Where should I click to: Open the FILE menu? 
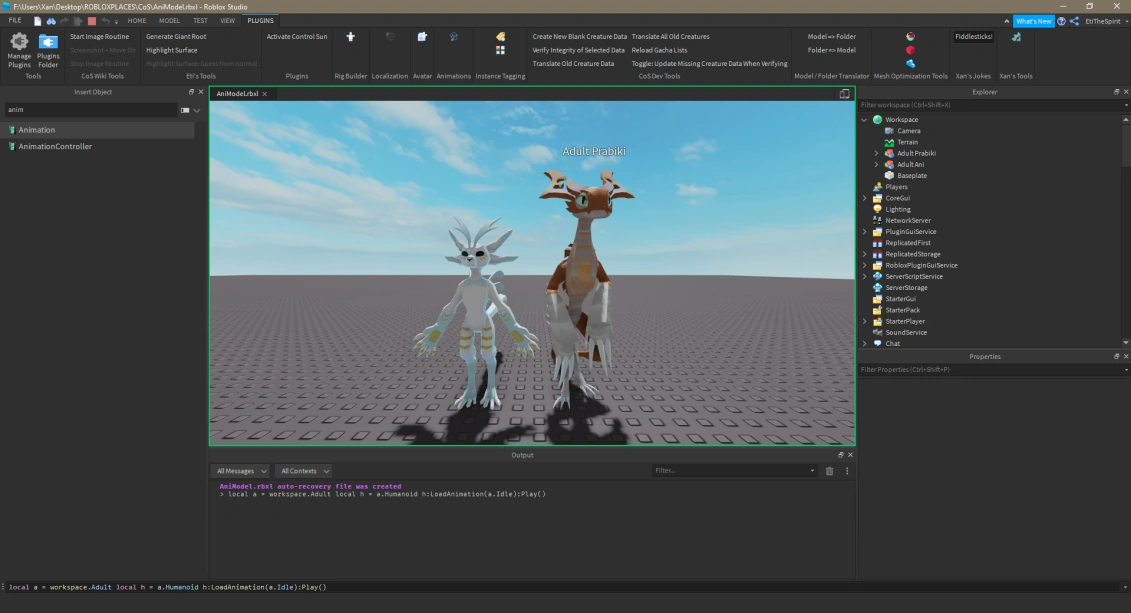pyautogui.click(x=15, y=20)
